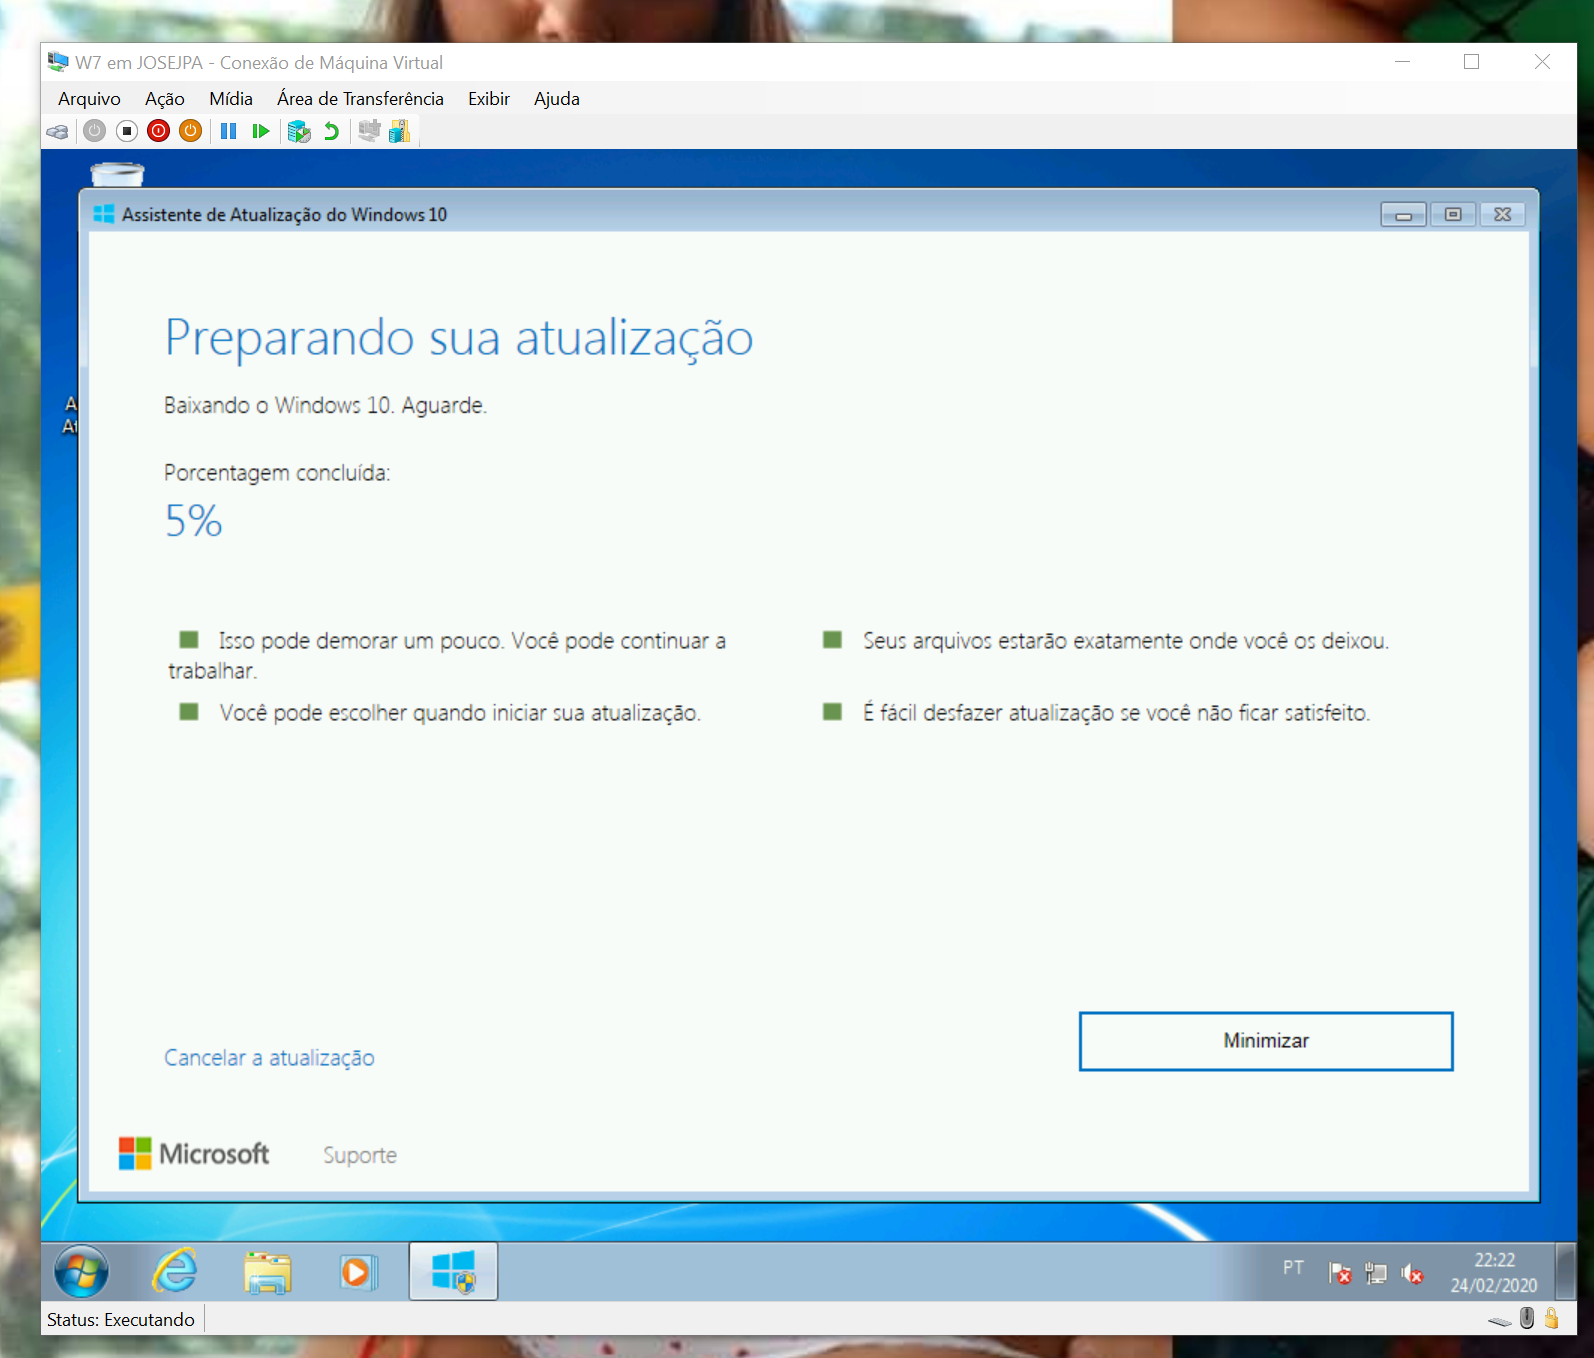This screenshot has width=1594, height=1358.
Task: Minimize the Assistente de Atualização window
Action: point(1403,214)
